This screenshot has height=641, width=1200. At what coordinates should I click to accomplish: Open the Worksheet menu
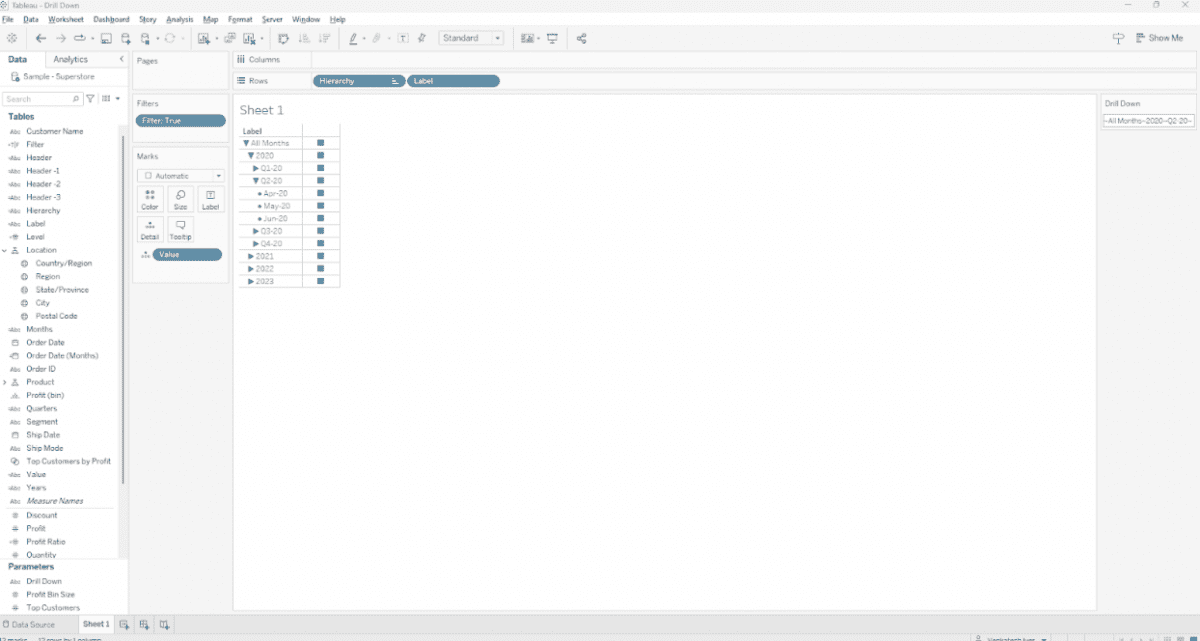pyautogui.click(x=66, y=19)
